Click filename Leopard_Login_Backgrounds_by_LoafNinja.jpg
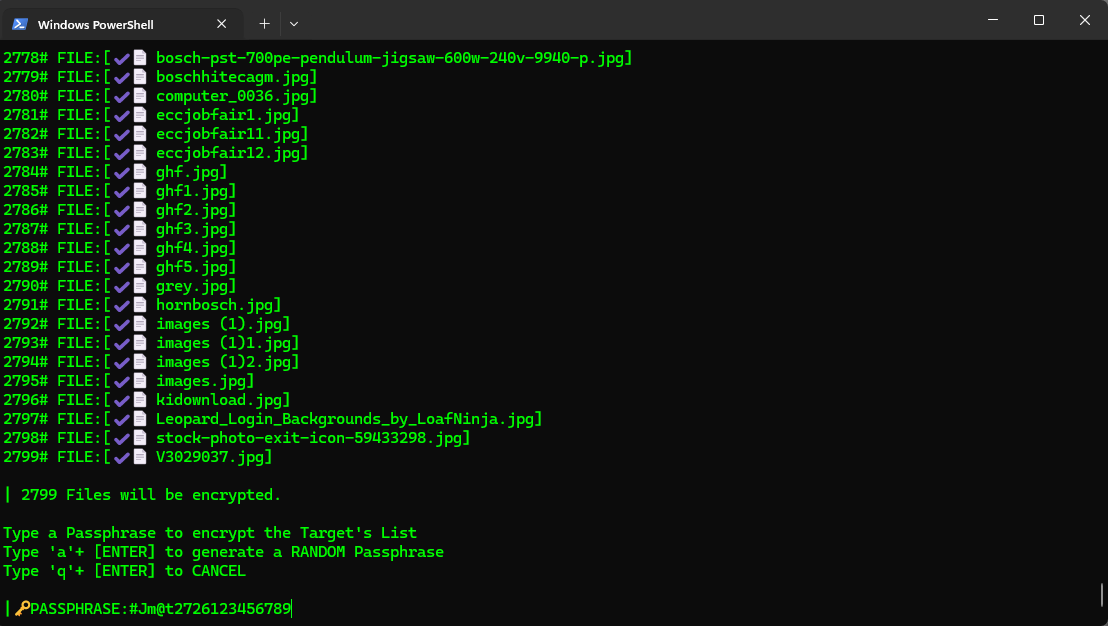Viewport: 1108px width, 626px height. pyautogui.click(x=345, y=419)
